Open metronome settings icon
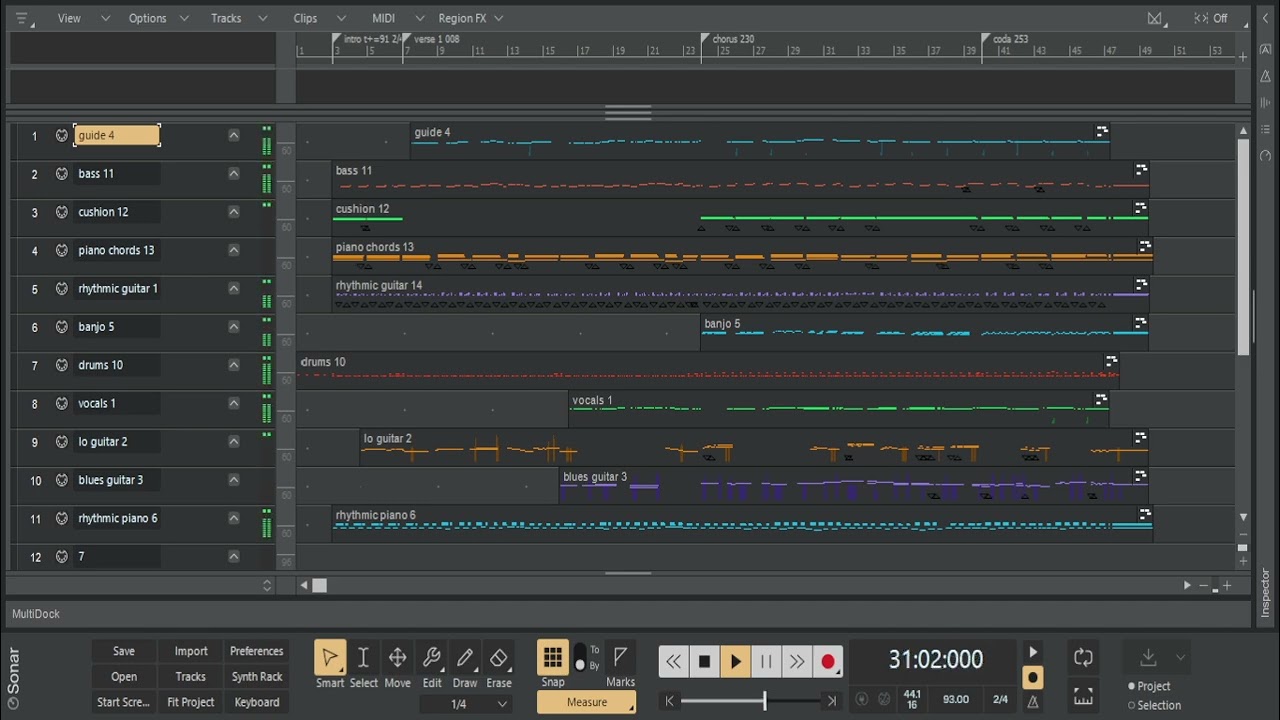Image resolution: width=1280 pixels, height=720 pixels. click(x=1033, y=701)
